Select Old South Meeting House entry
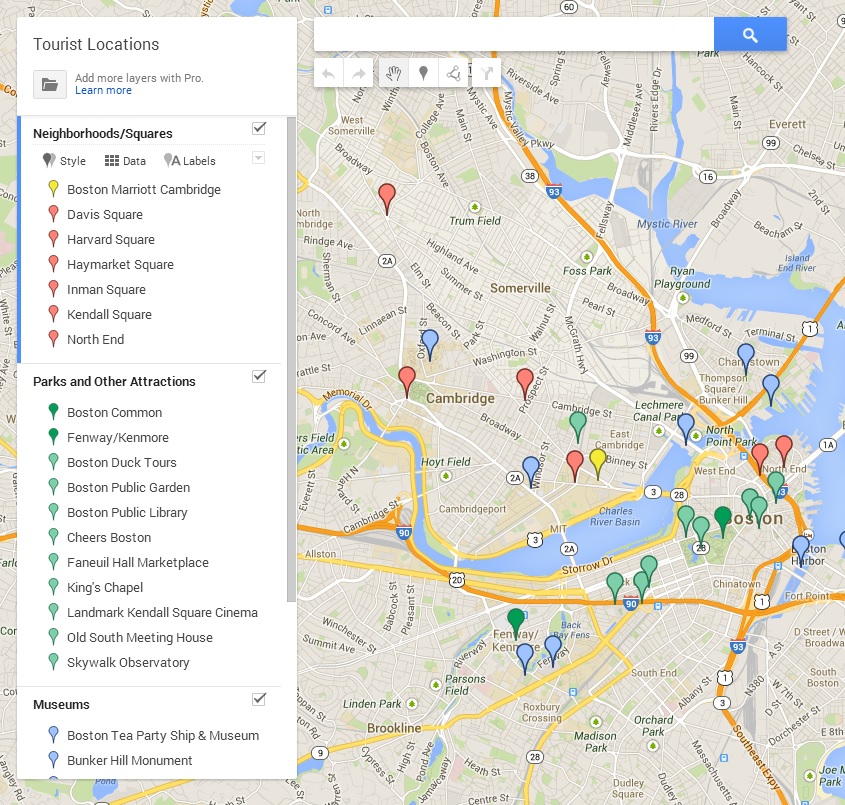Viewport: 845px width, 805px height. tap(140, 637)
